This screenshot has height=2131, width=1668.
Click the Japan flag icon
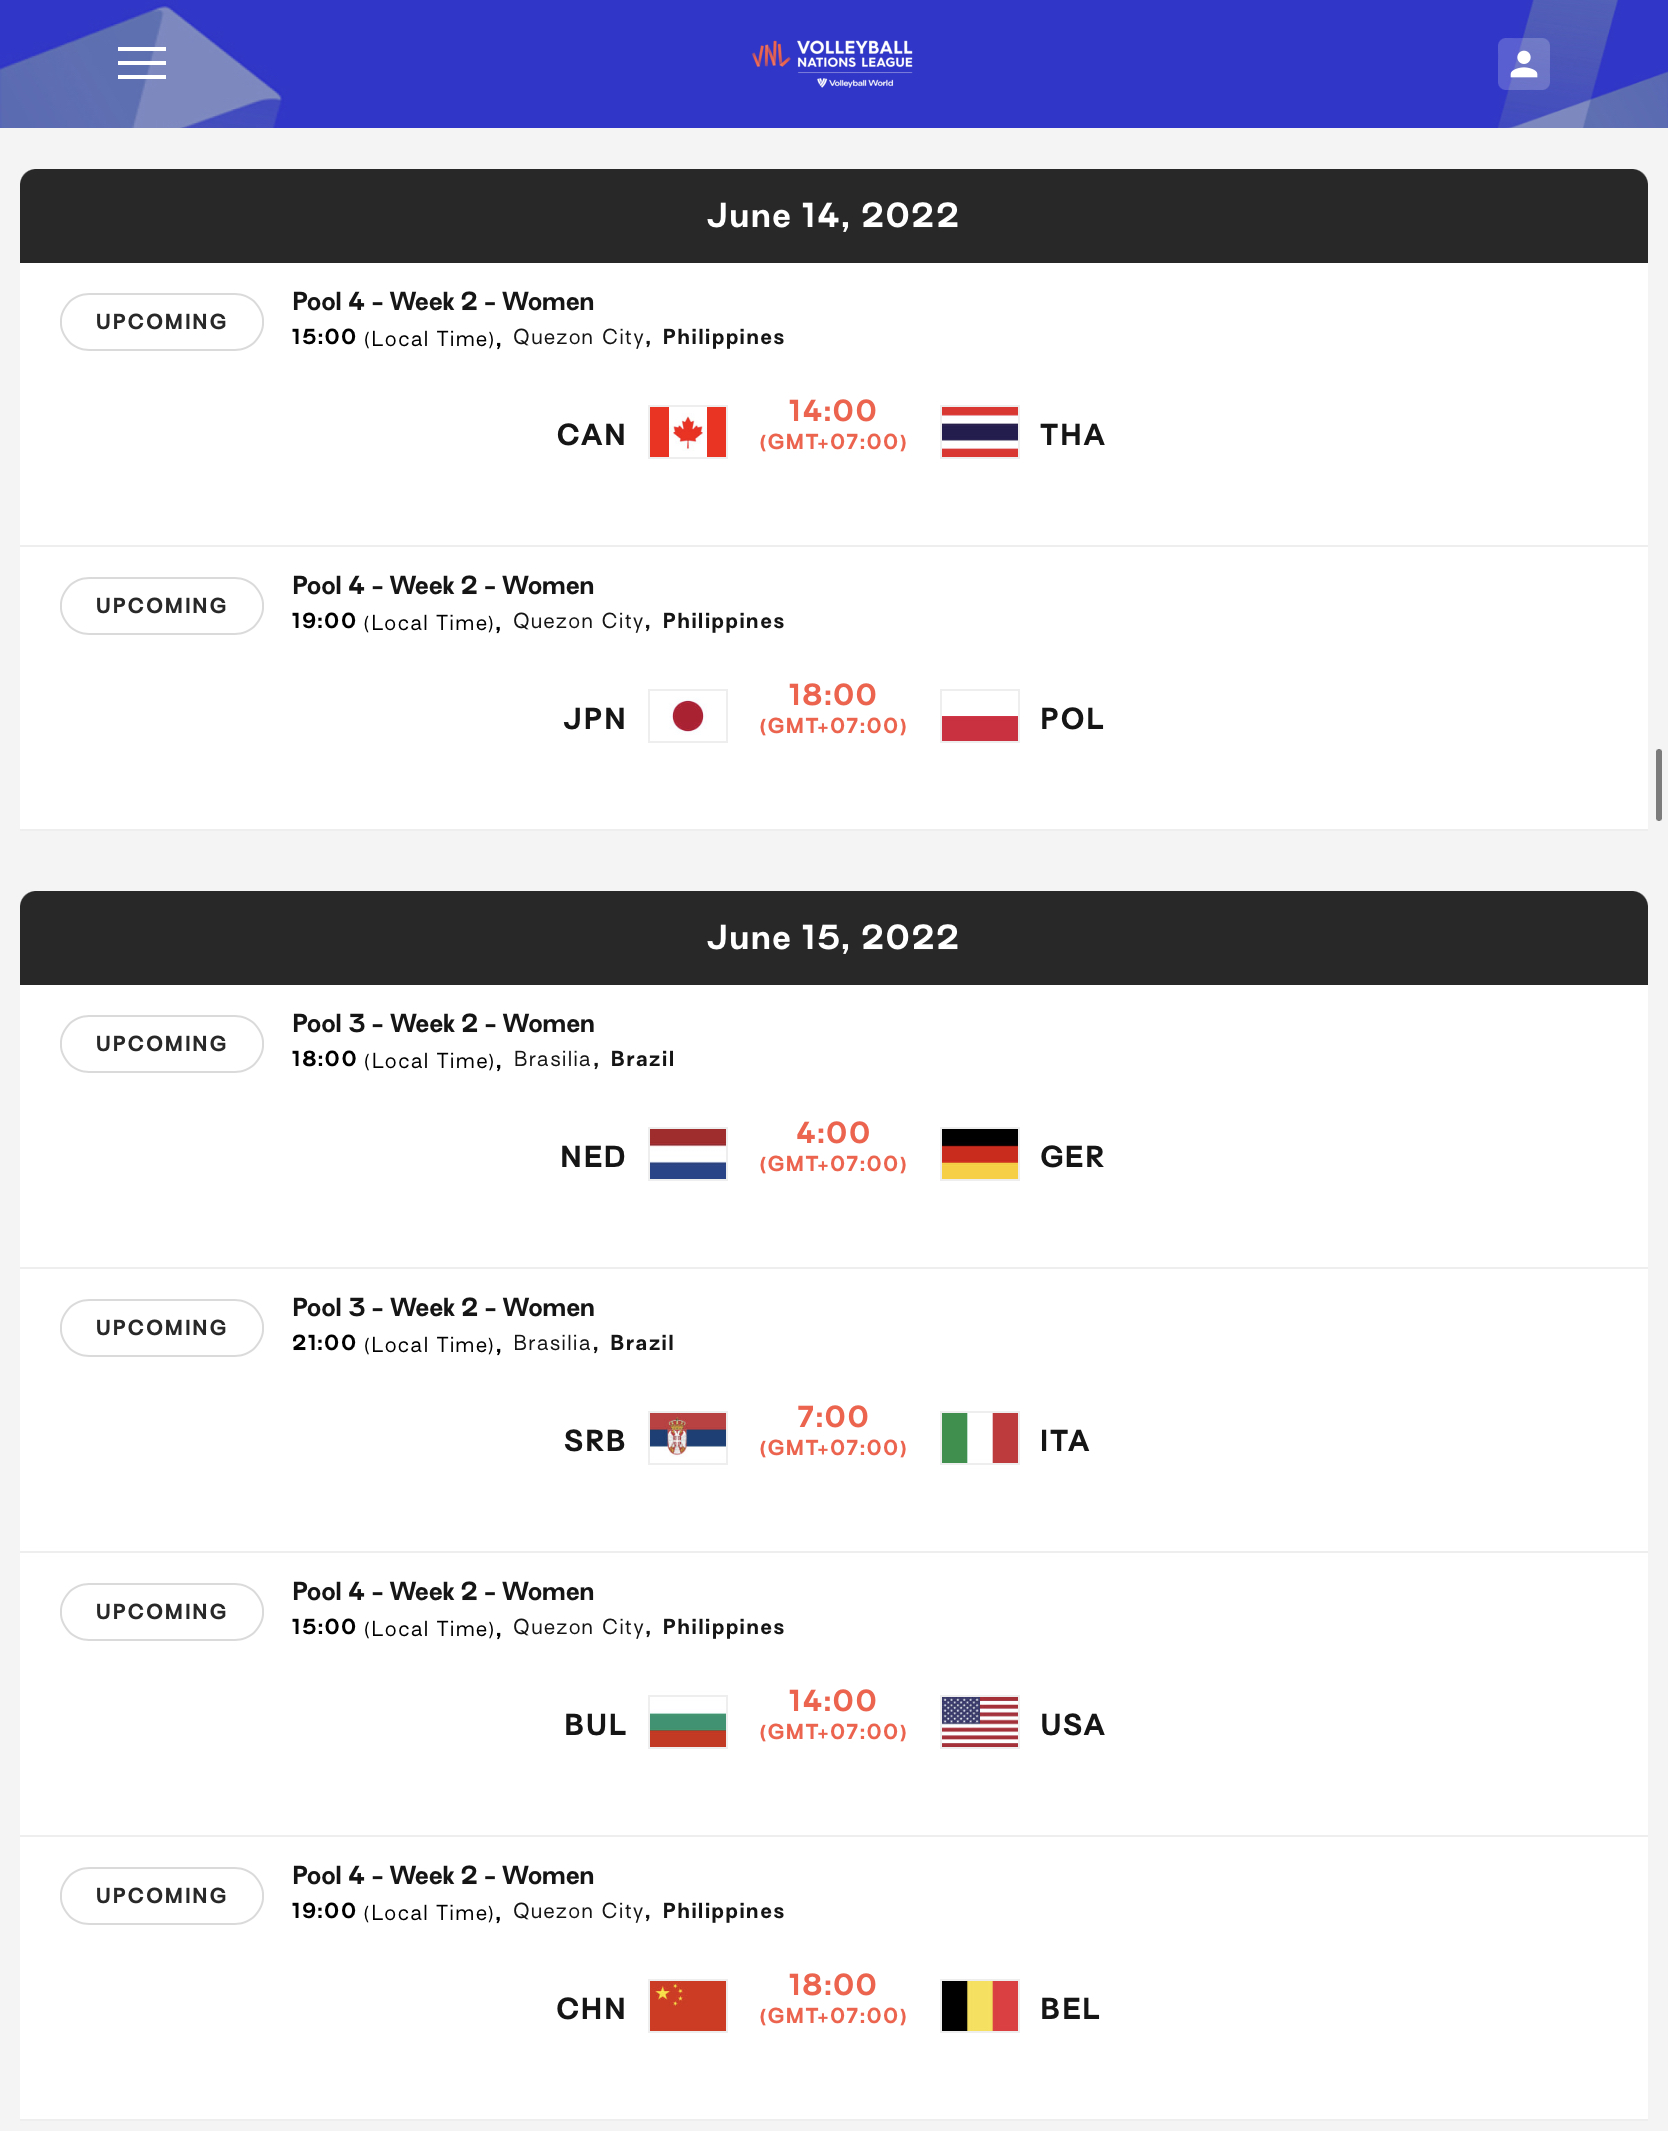(x=688, y=716)
